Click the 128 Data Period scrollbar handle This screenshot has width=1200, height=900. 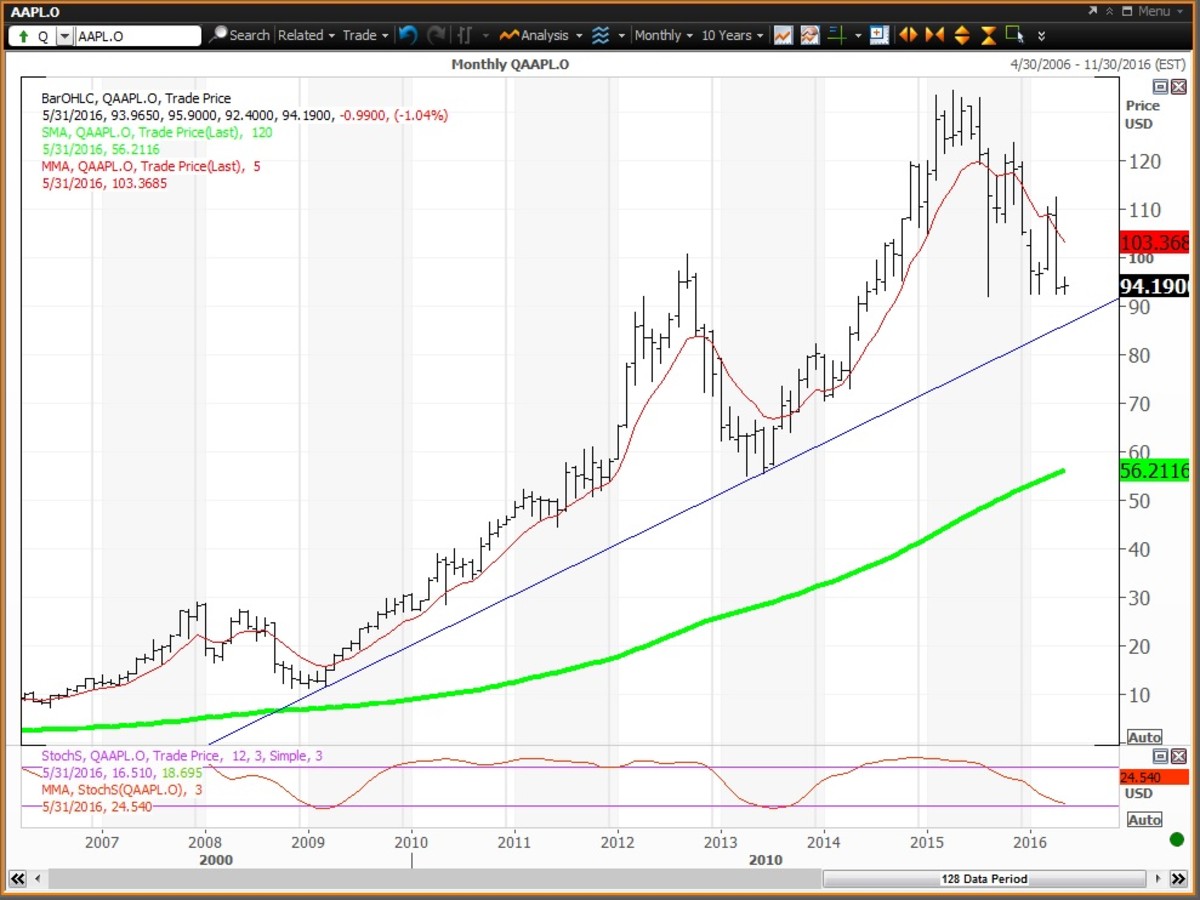coord(983,879)
